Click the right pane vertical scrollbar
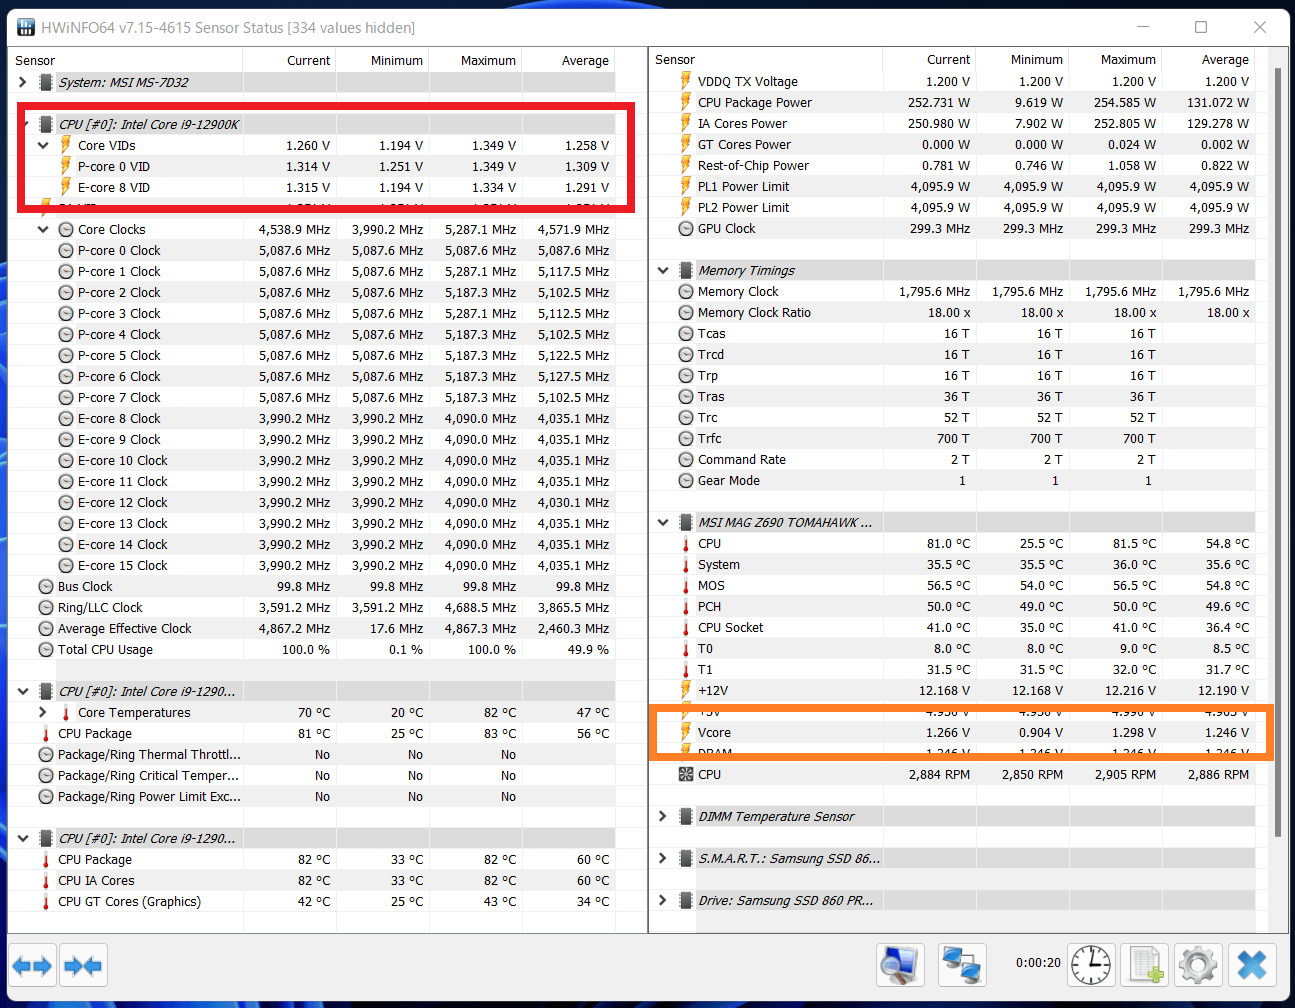1295x1008 pixels. [1278, 453]
